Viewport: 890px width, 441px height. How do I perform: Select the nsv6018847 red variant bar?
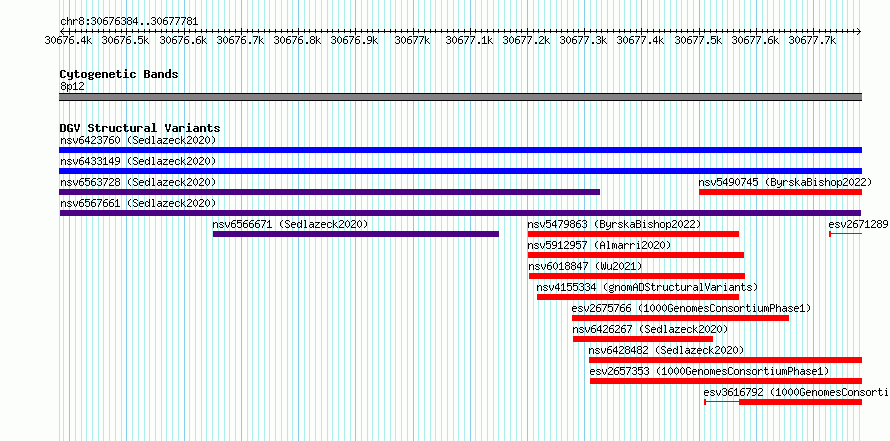[637, 276]
